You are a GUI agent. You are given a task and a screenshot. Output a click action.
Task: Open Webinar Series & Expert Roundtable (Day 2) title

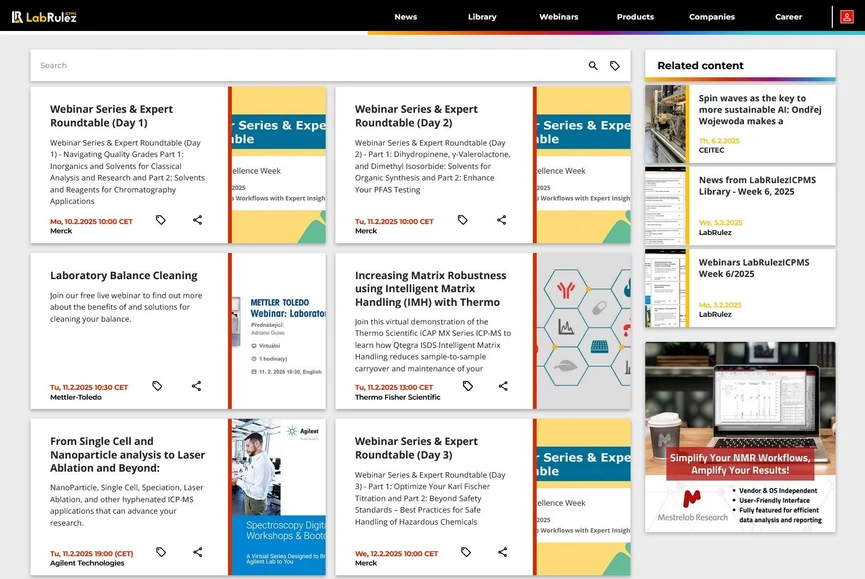[417, 116]
